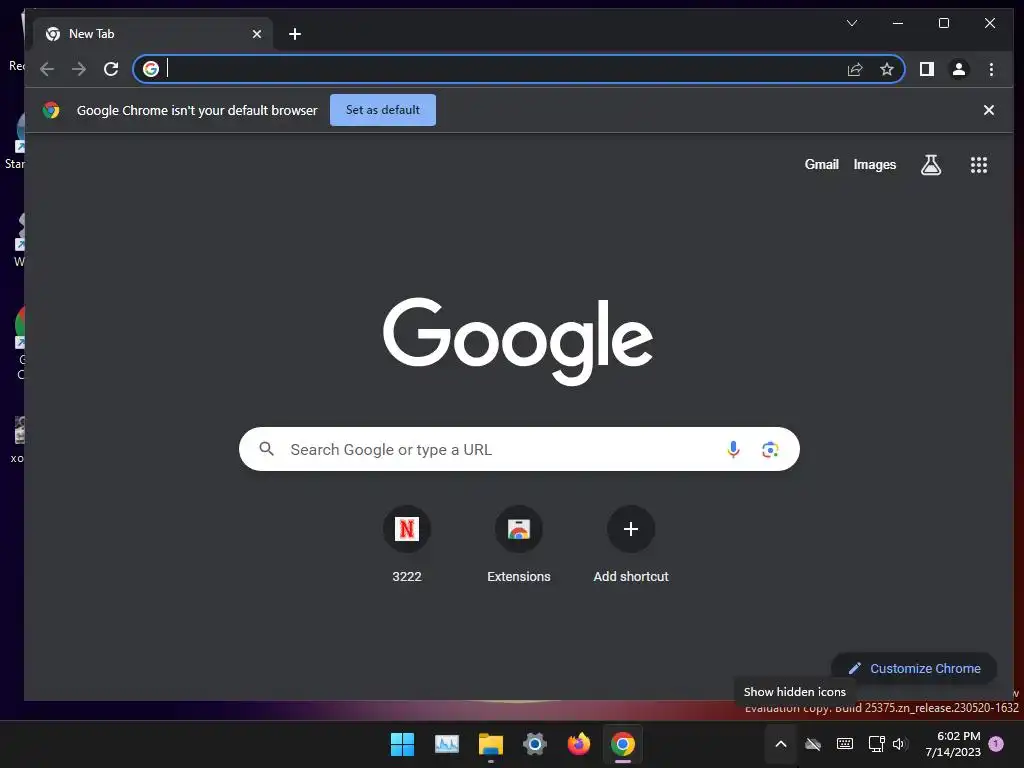Viewport: 1024px width, 768px height.
Task: Open File Explorer from taskbar
Action: pos(490,744)
